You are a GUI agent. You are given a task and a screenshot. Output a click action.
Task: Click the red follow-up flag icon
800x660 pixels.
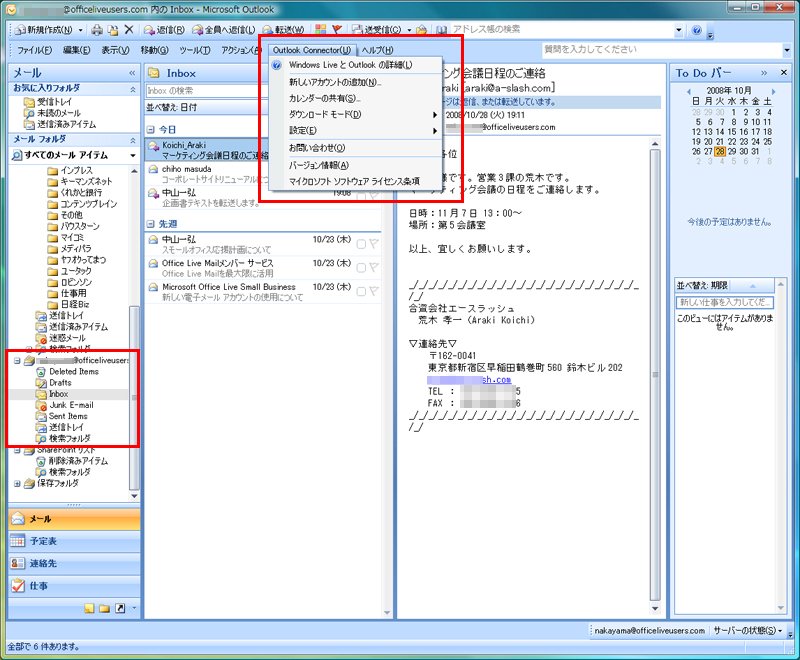(x=337, y=30)
